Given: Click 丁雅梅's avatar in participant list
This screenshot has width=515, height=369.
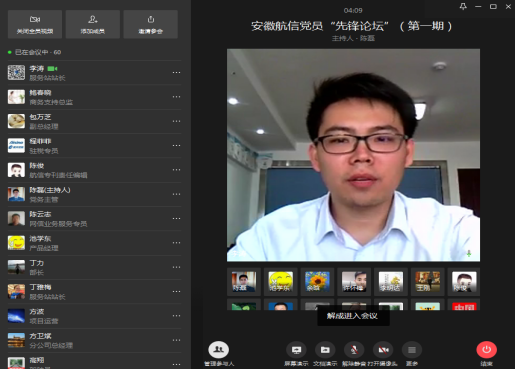Looking at the screenshot, I should point(16,291).
